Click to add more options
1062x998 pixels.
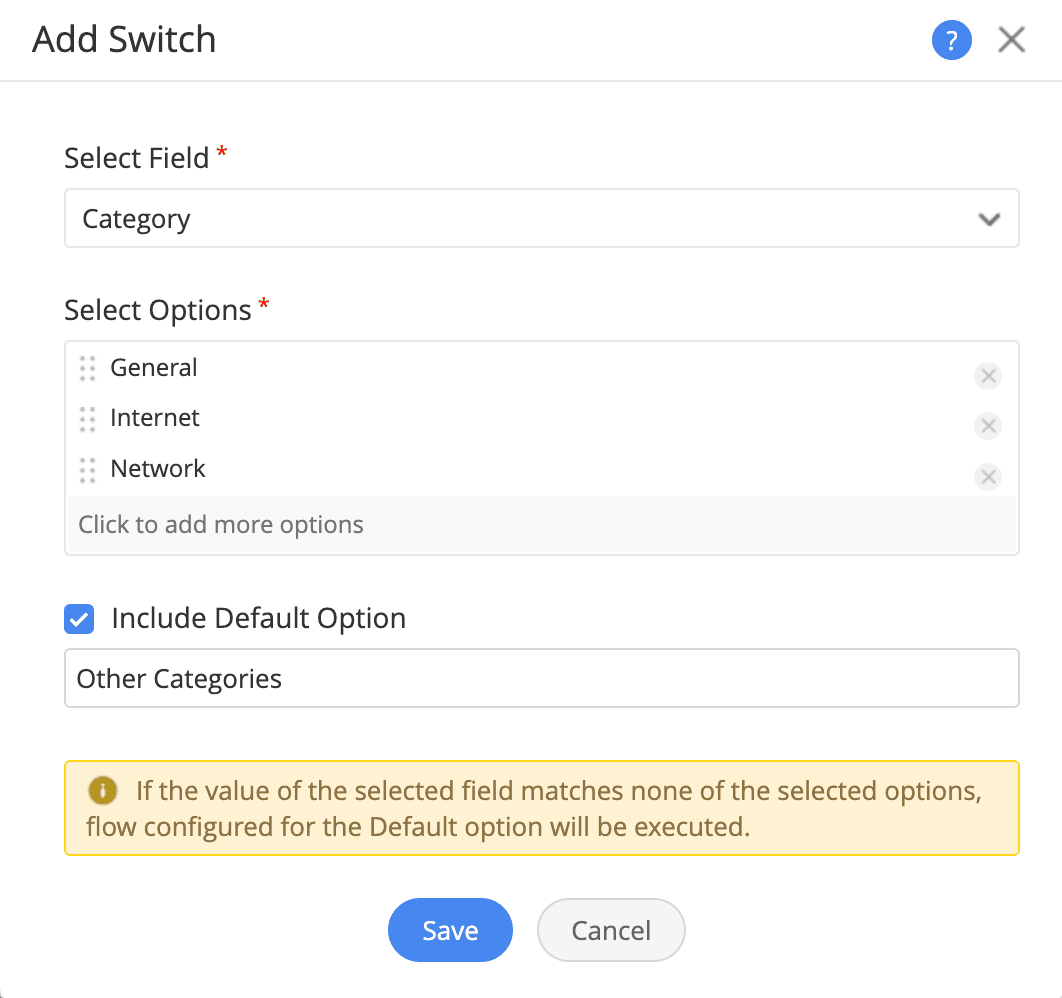click(221, 525)
